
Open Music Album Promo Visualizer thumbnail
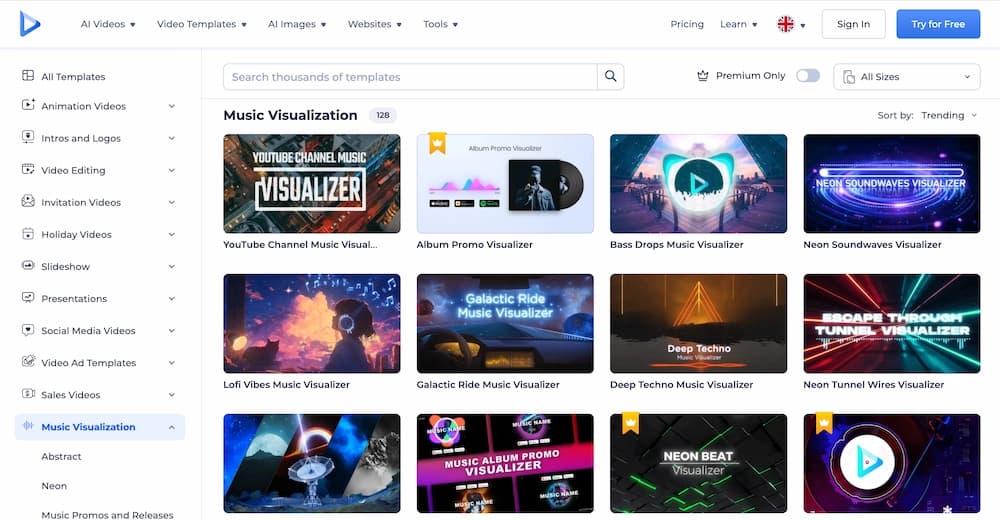(505, 464)
